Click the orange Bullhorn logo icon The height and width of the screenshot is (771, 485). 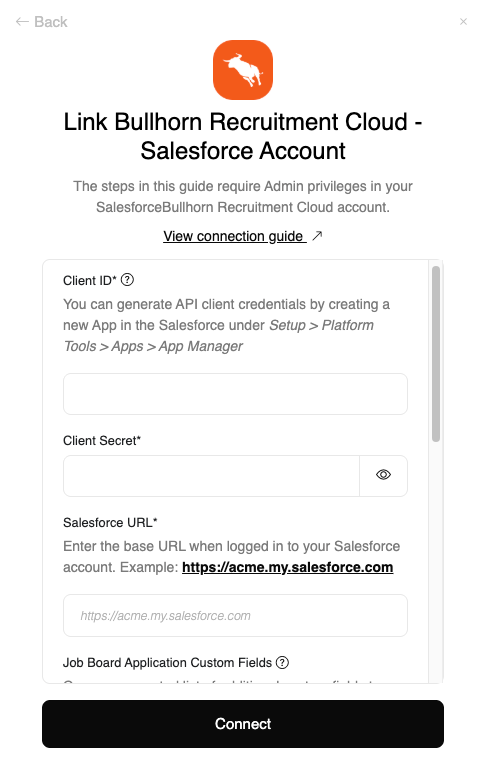[243, 70]
